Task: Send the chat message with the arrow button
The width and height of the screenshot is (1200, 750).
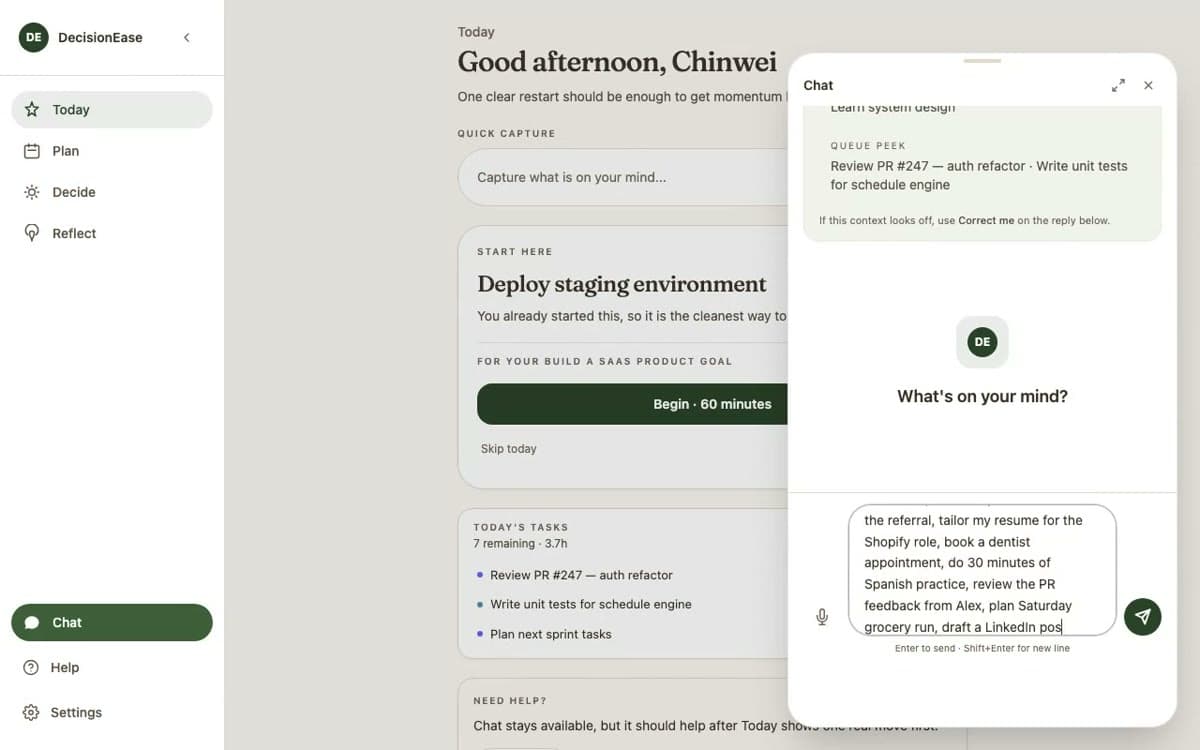Action: [x=1143, y=617]
